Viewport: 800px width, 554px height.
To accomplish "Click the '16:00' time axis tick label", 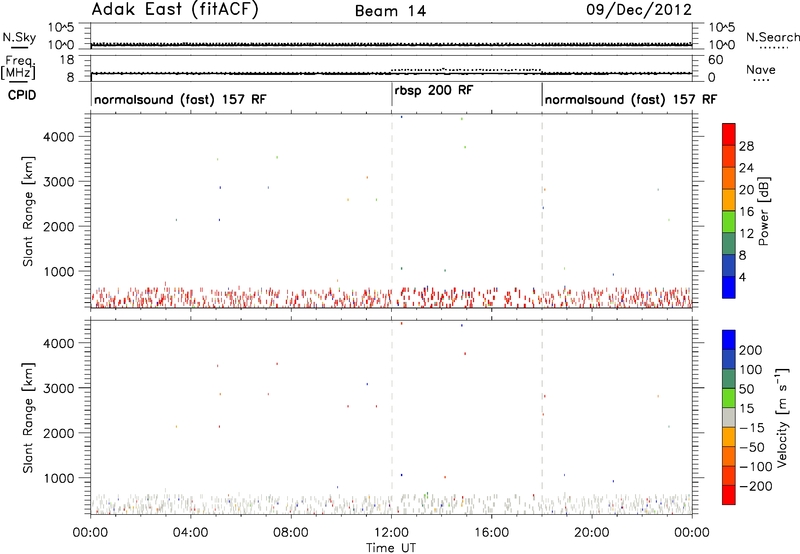I will [x=491, y=533].
